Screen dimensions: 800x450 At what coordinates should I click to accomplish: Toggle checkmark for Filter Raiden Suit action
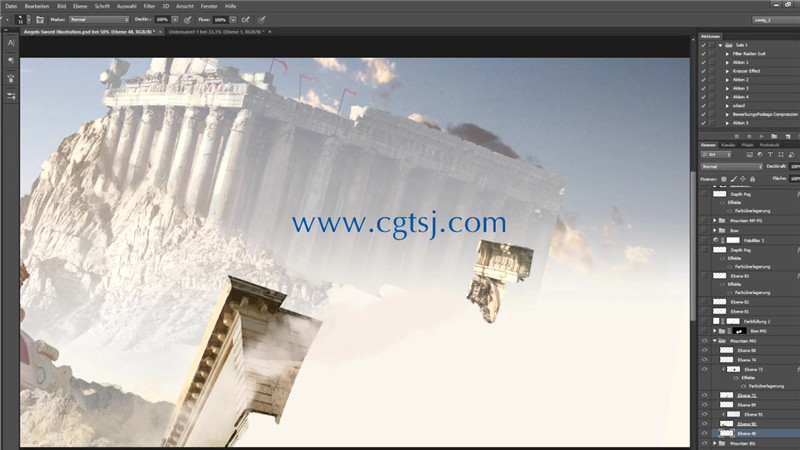(704, 54)
